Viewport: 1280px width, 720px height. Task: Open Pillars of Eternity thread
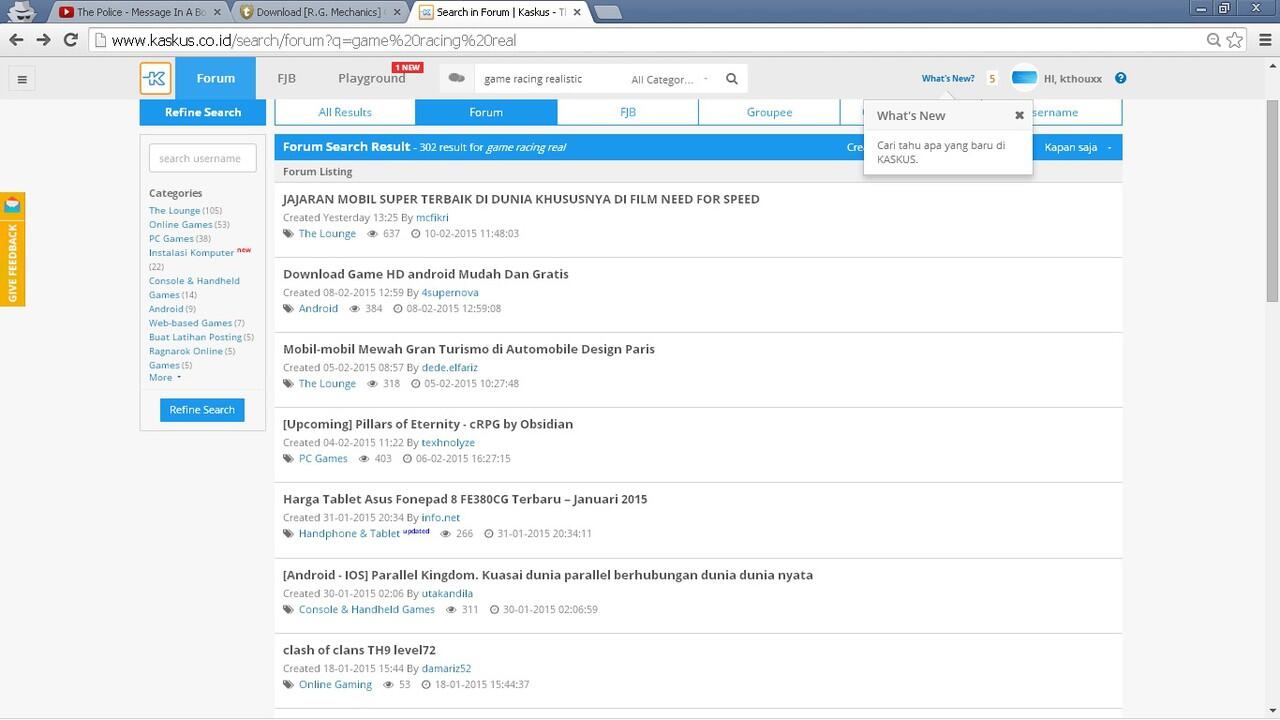[x=428, y=424]
